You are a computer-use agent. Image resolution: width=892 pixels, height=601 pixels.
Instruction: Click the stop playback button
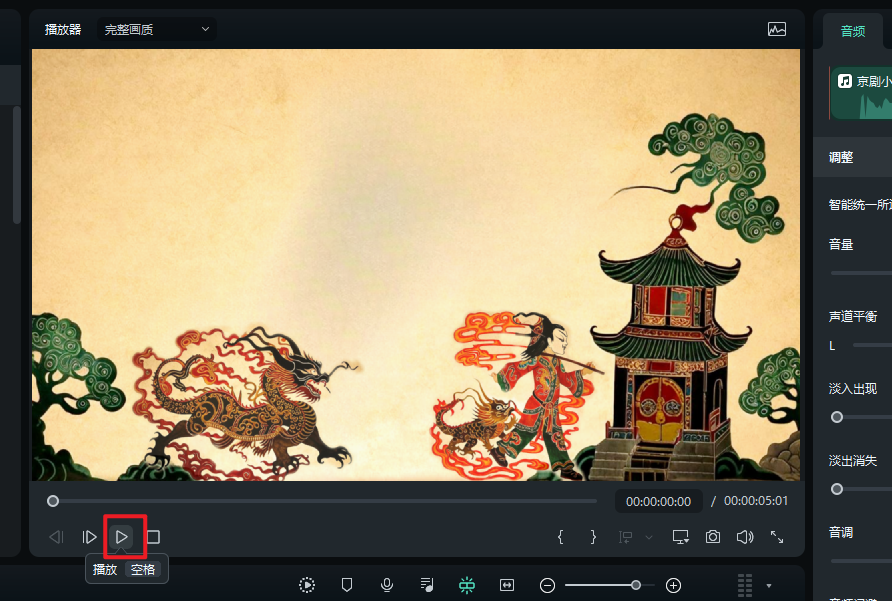[x=153, y=536]
